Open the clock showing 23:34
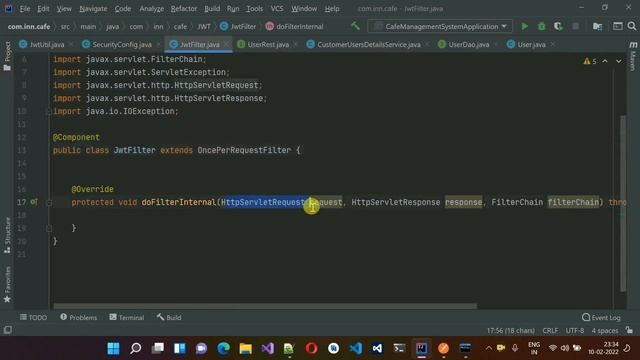This screenshot has width=640, height=360. (x=604, y=348)
